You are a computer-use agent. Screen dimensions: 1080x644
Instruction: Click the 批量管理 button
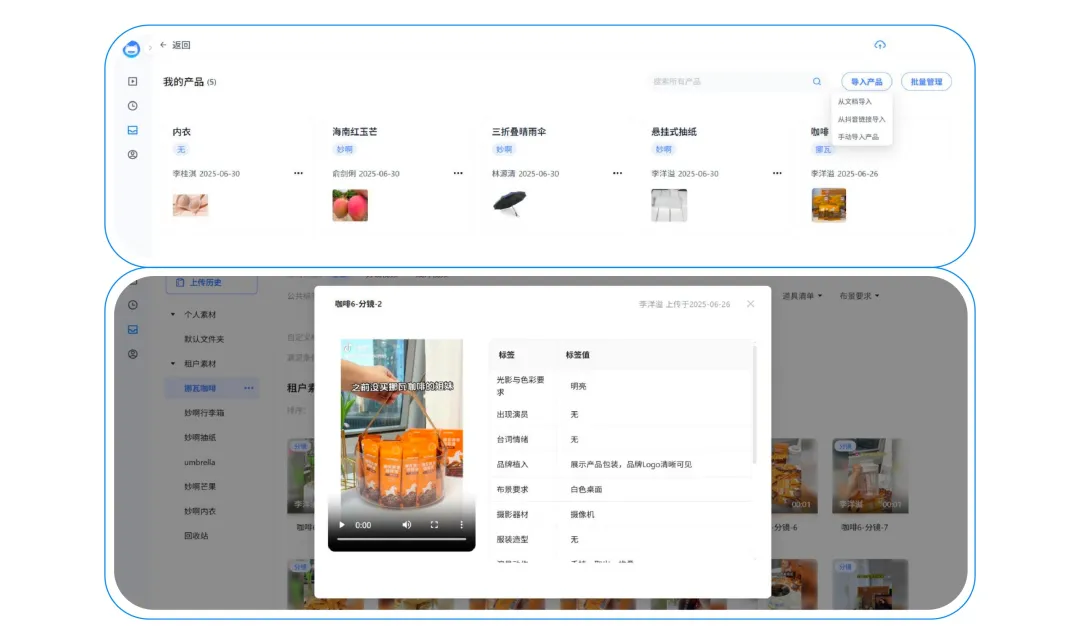pyautogui.click(x=927, y=81)
